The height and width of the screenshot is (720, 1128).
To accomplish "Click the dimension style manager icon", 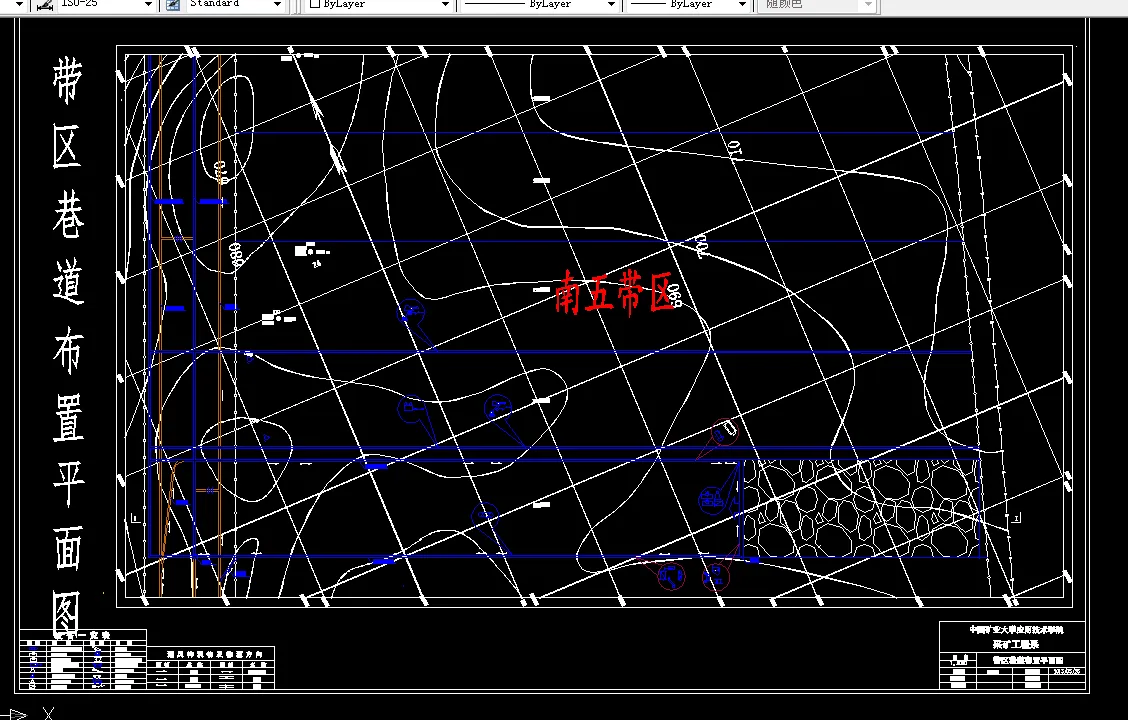I will pyautogui.click(x=44, y=4).
